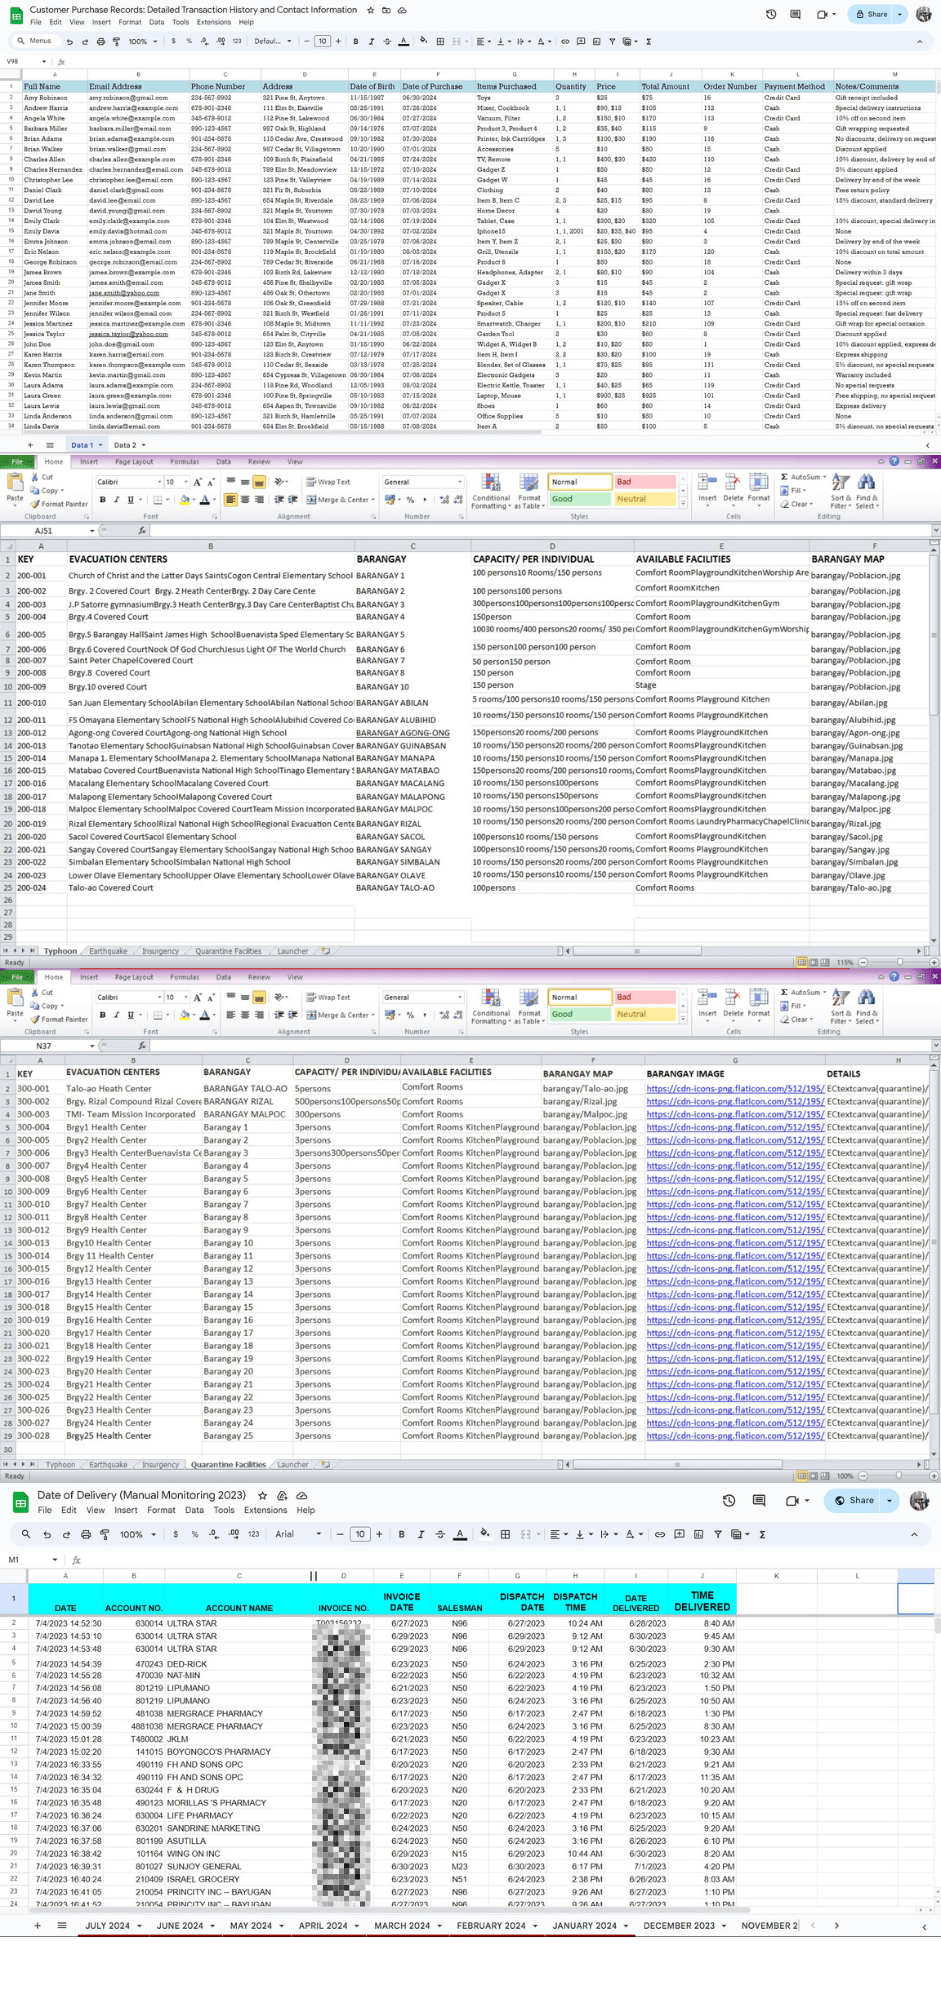Open flaticon link in row 300-028 Brgy25 Health Center
941x2000 pixels.
[735, 1436]
